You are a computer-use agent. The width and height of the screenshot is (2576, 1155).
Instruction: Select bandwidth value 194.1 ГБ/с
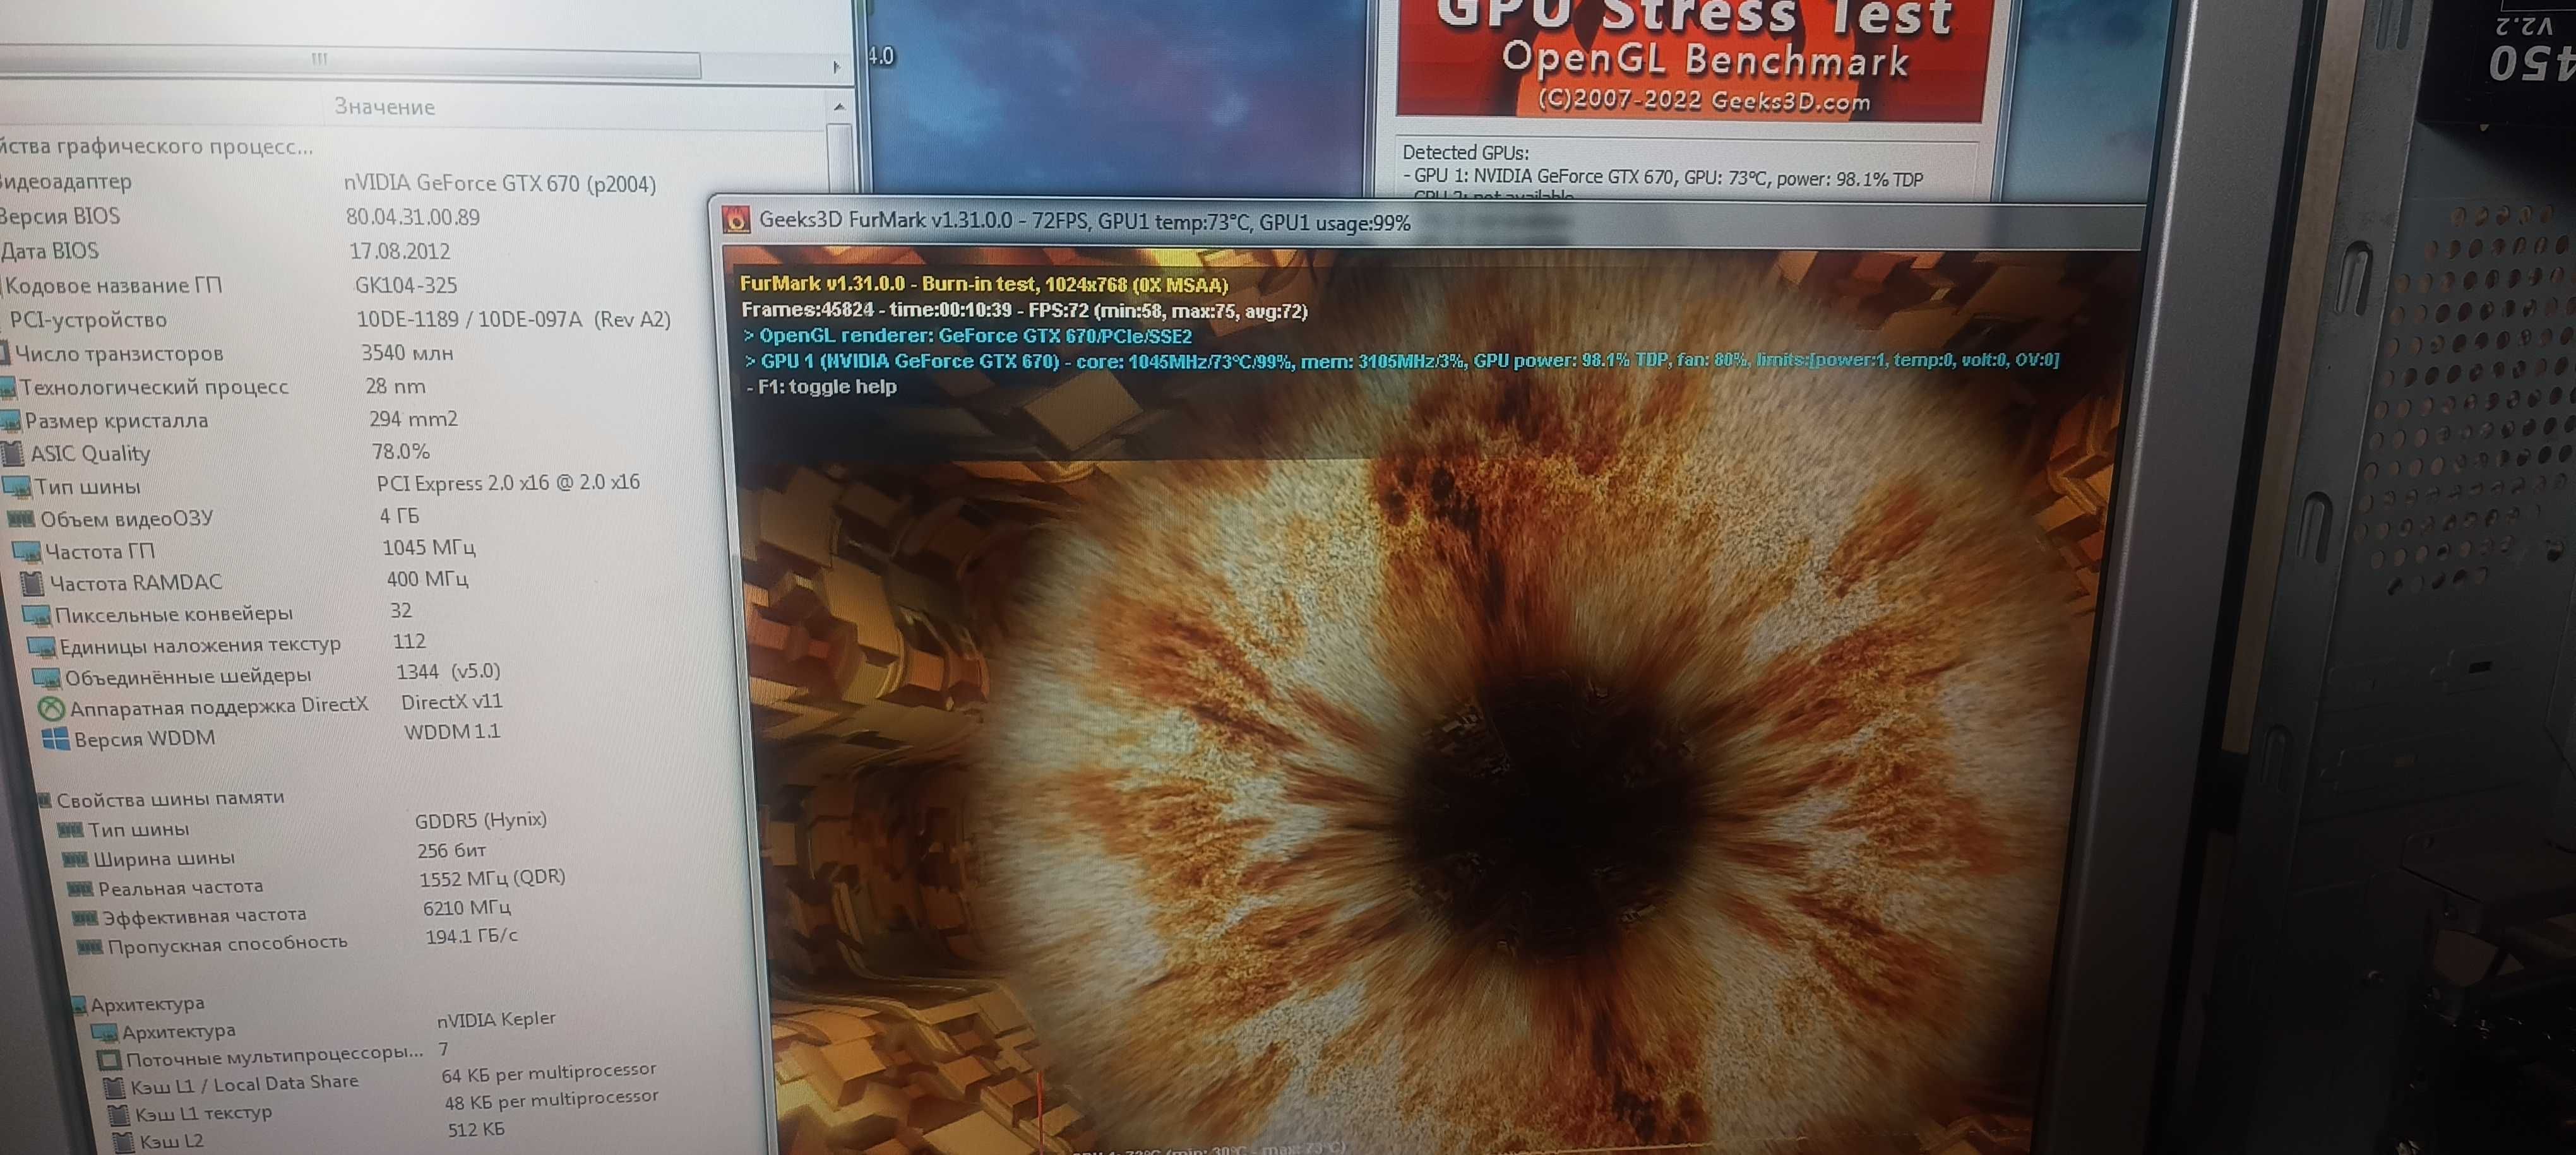tap(472, 936)
